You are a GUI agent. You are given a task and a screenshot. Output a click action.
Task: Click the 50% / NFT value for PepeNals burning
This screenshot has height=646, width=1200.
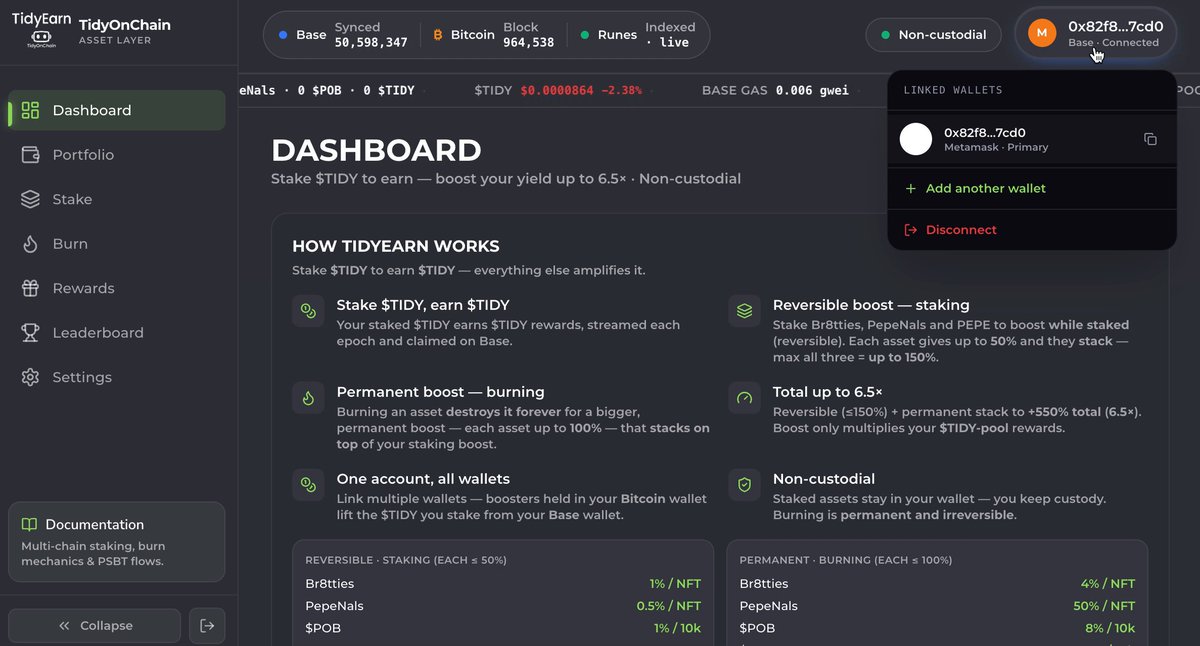1103,606
